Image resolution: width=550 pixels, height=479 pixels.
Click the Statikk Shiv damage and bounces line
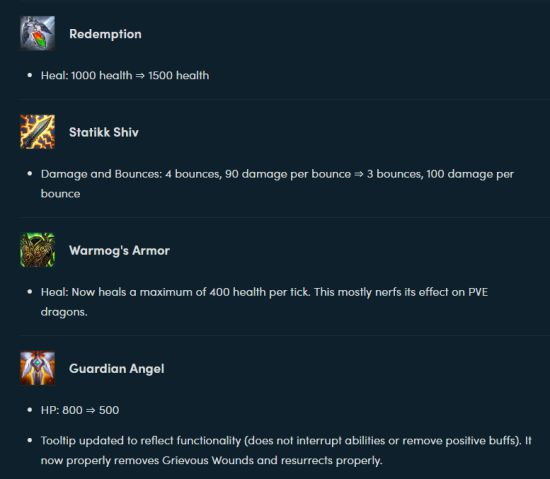[x=277, y=184]
